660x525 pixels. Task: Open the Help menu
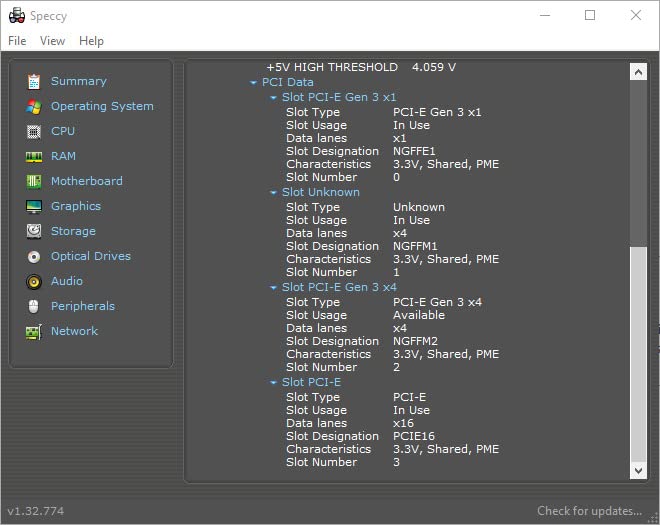point(91,41)
